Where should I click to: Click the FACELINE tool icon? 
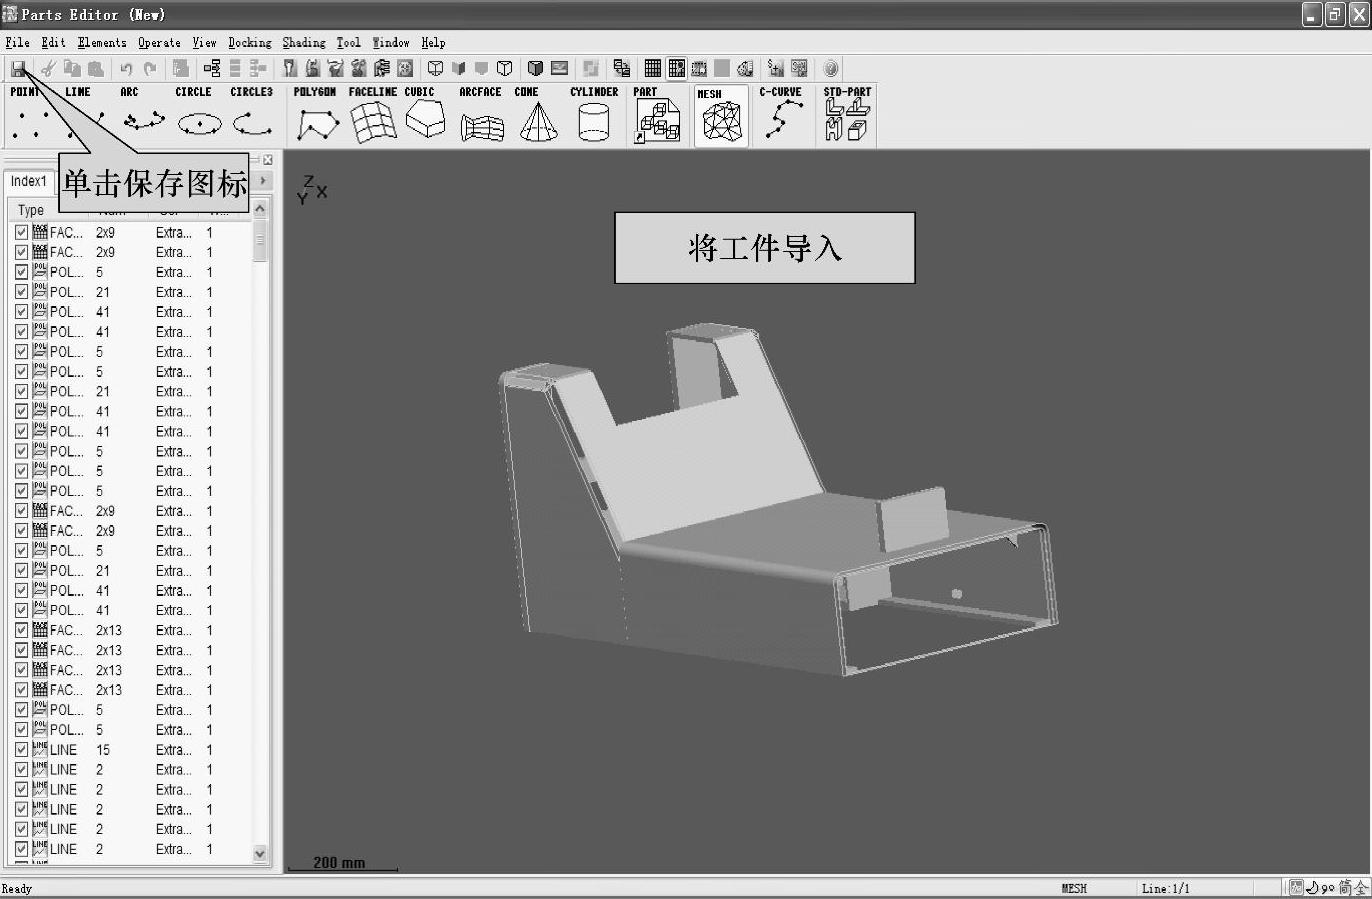click(x=372, y=117)
